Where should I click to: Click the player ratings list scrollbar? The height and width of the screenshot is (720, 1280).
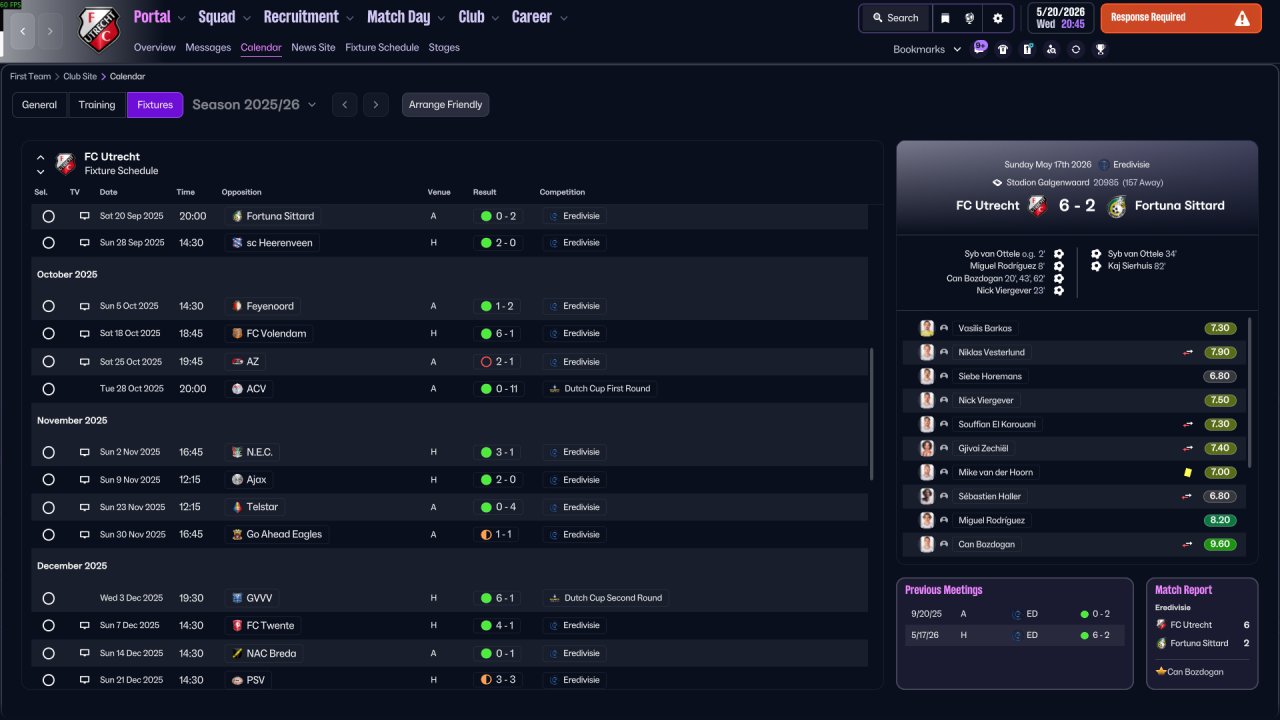pyautogui.click(x=1251, y=392)
